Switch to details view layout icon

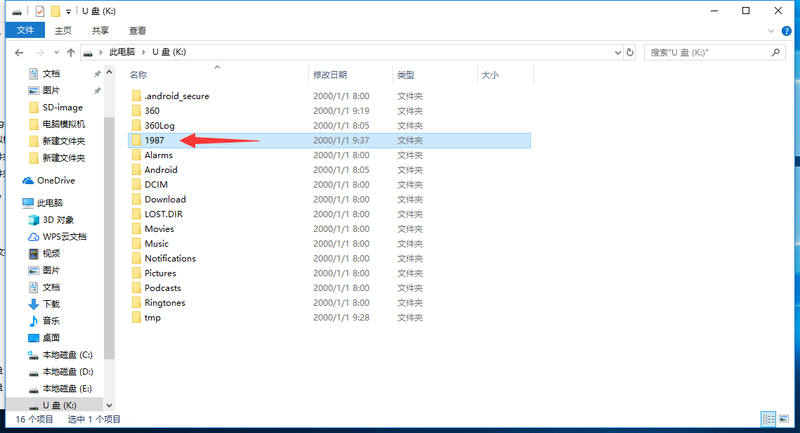click(x=768, y=419)
